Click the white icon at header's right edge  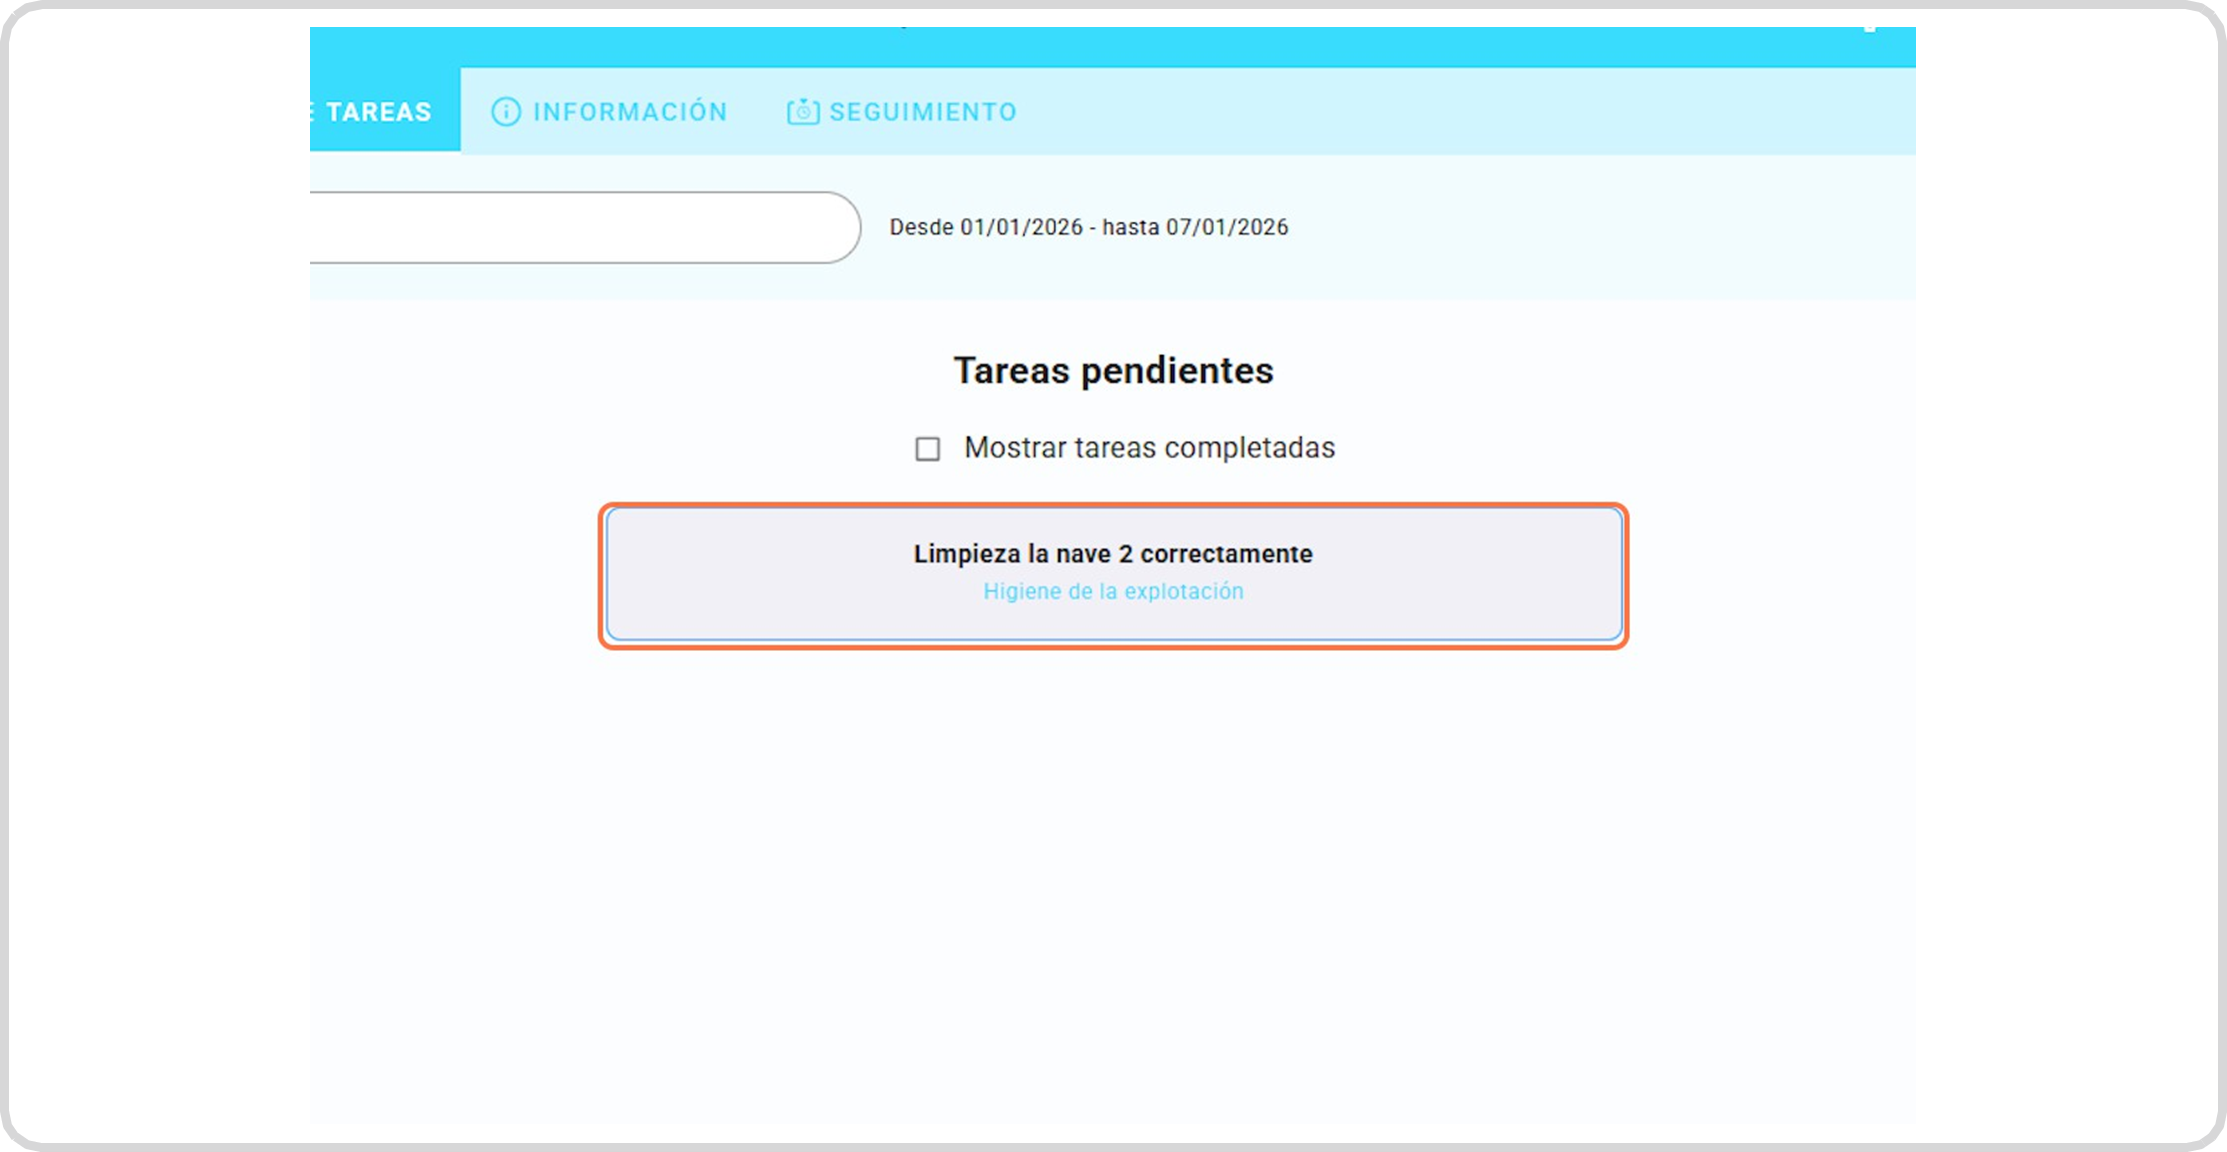tap(1869, 30)
